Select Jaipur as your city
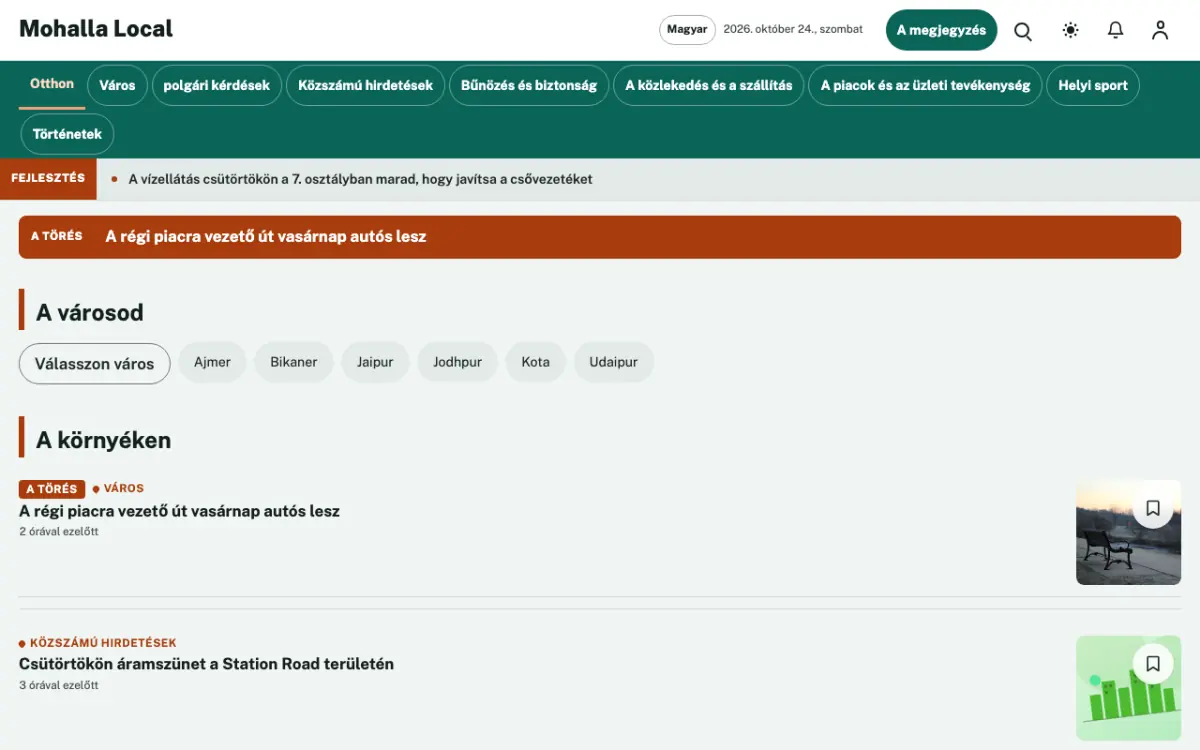The height and width of the screenshot is (750, 1200). click(375, 362)
